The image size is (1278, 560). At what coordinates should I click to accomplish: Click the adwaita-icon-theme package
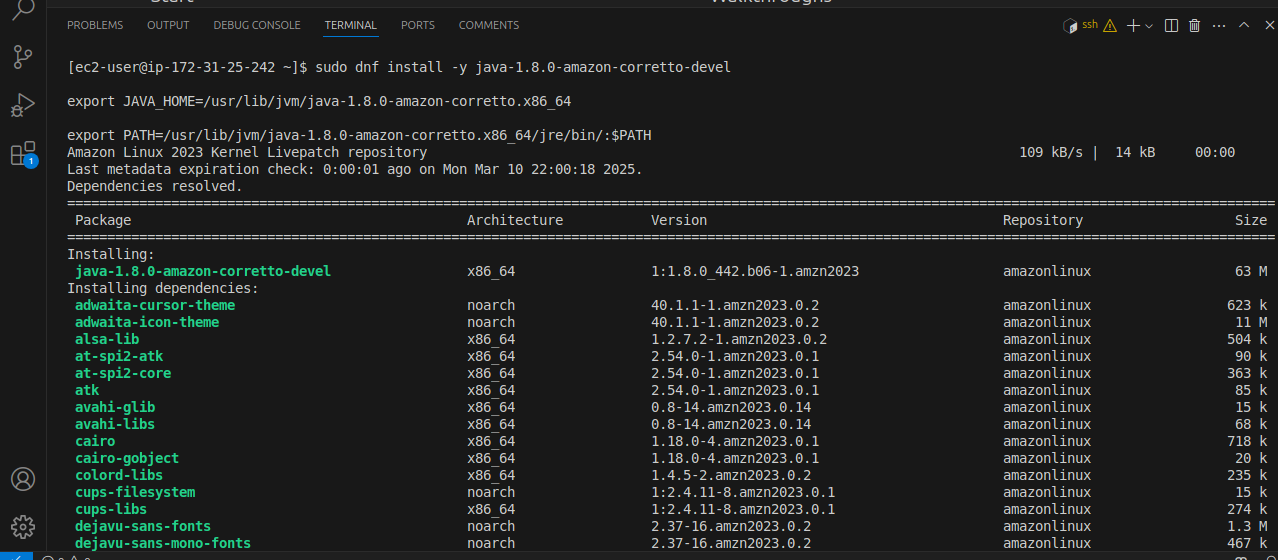pos(147,323)
